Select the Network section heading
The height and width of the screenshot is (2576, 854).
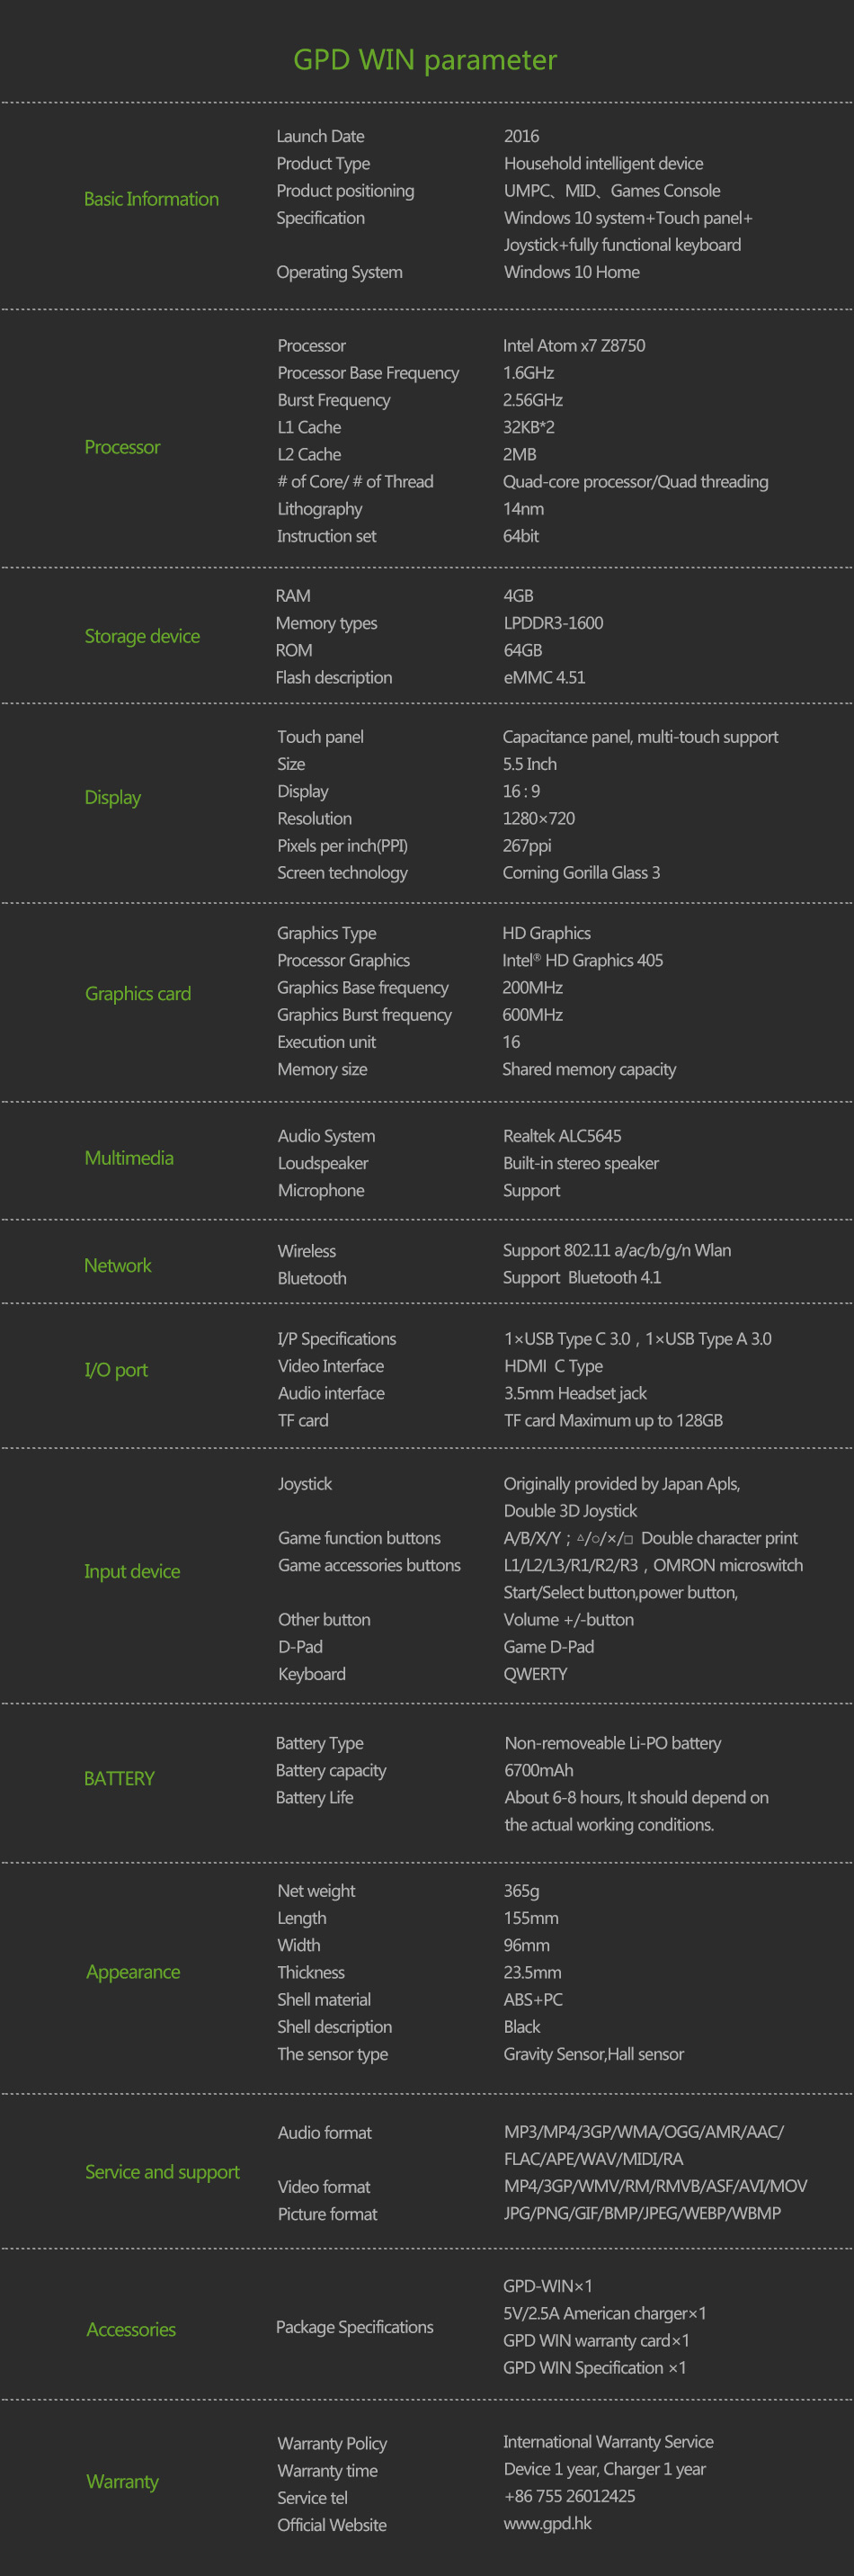tap(118, 1265)
